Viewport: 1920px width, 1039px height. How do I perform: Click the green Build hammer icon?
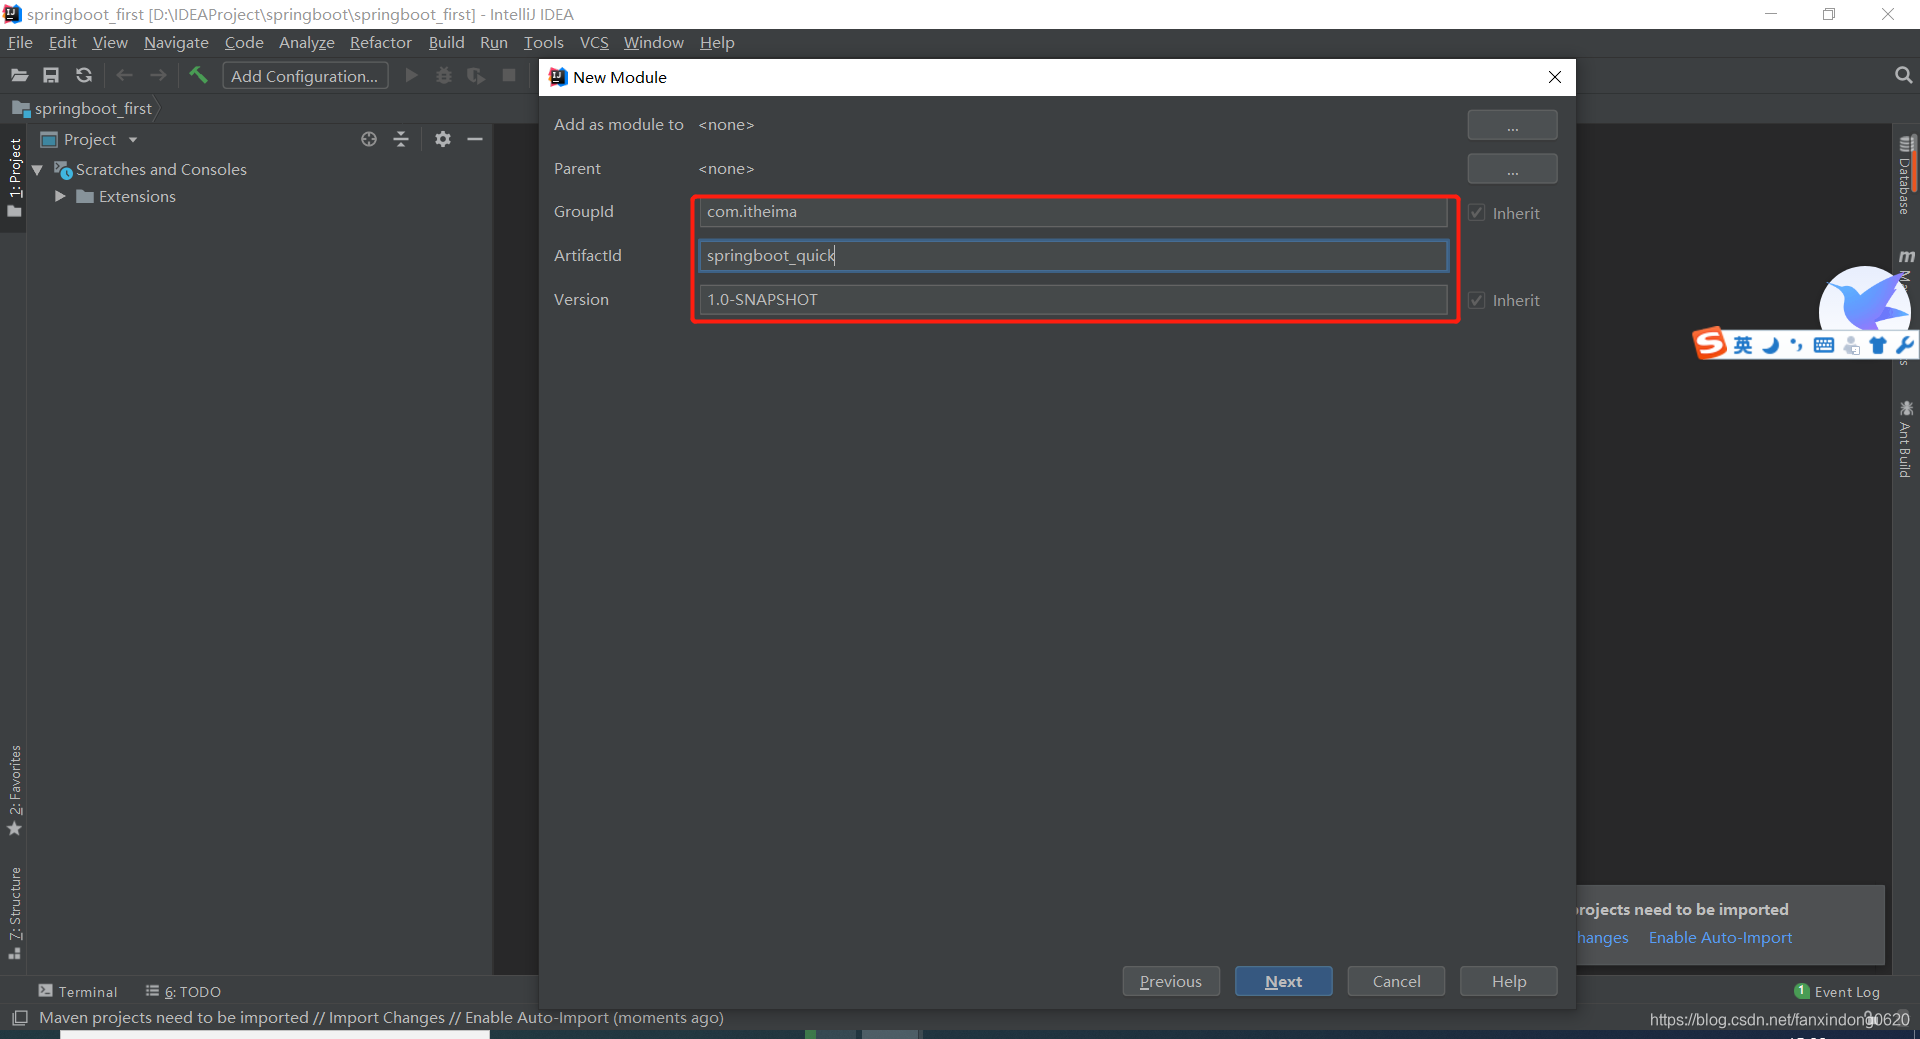pyautogui.click(x=198, y=75)
